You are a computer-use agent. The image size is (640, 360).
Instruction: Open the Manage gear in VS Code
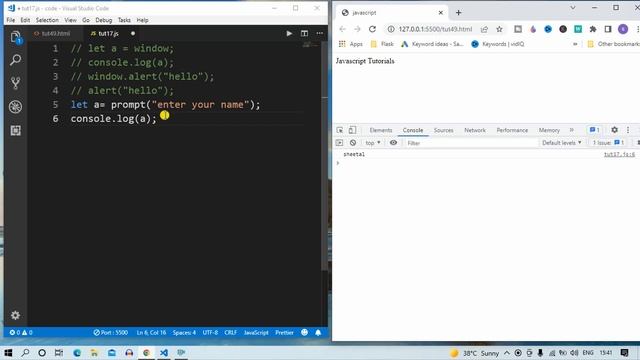coord(16,315)
